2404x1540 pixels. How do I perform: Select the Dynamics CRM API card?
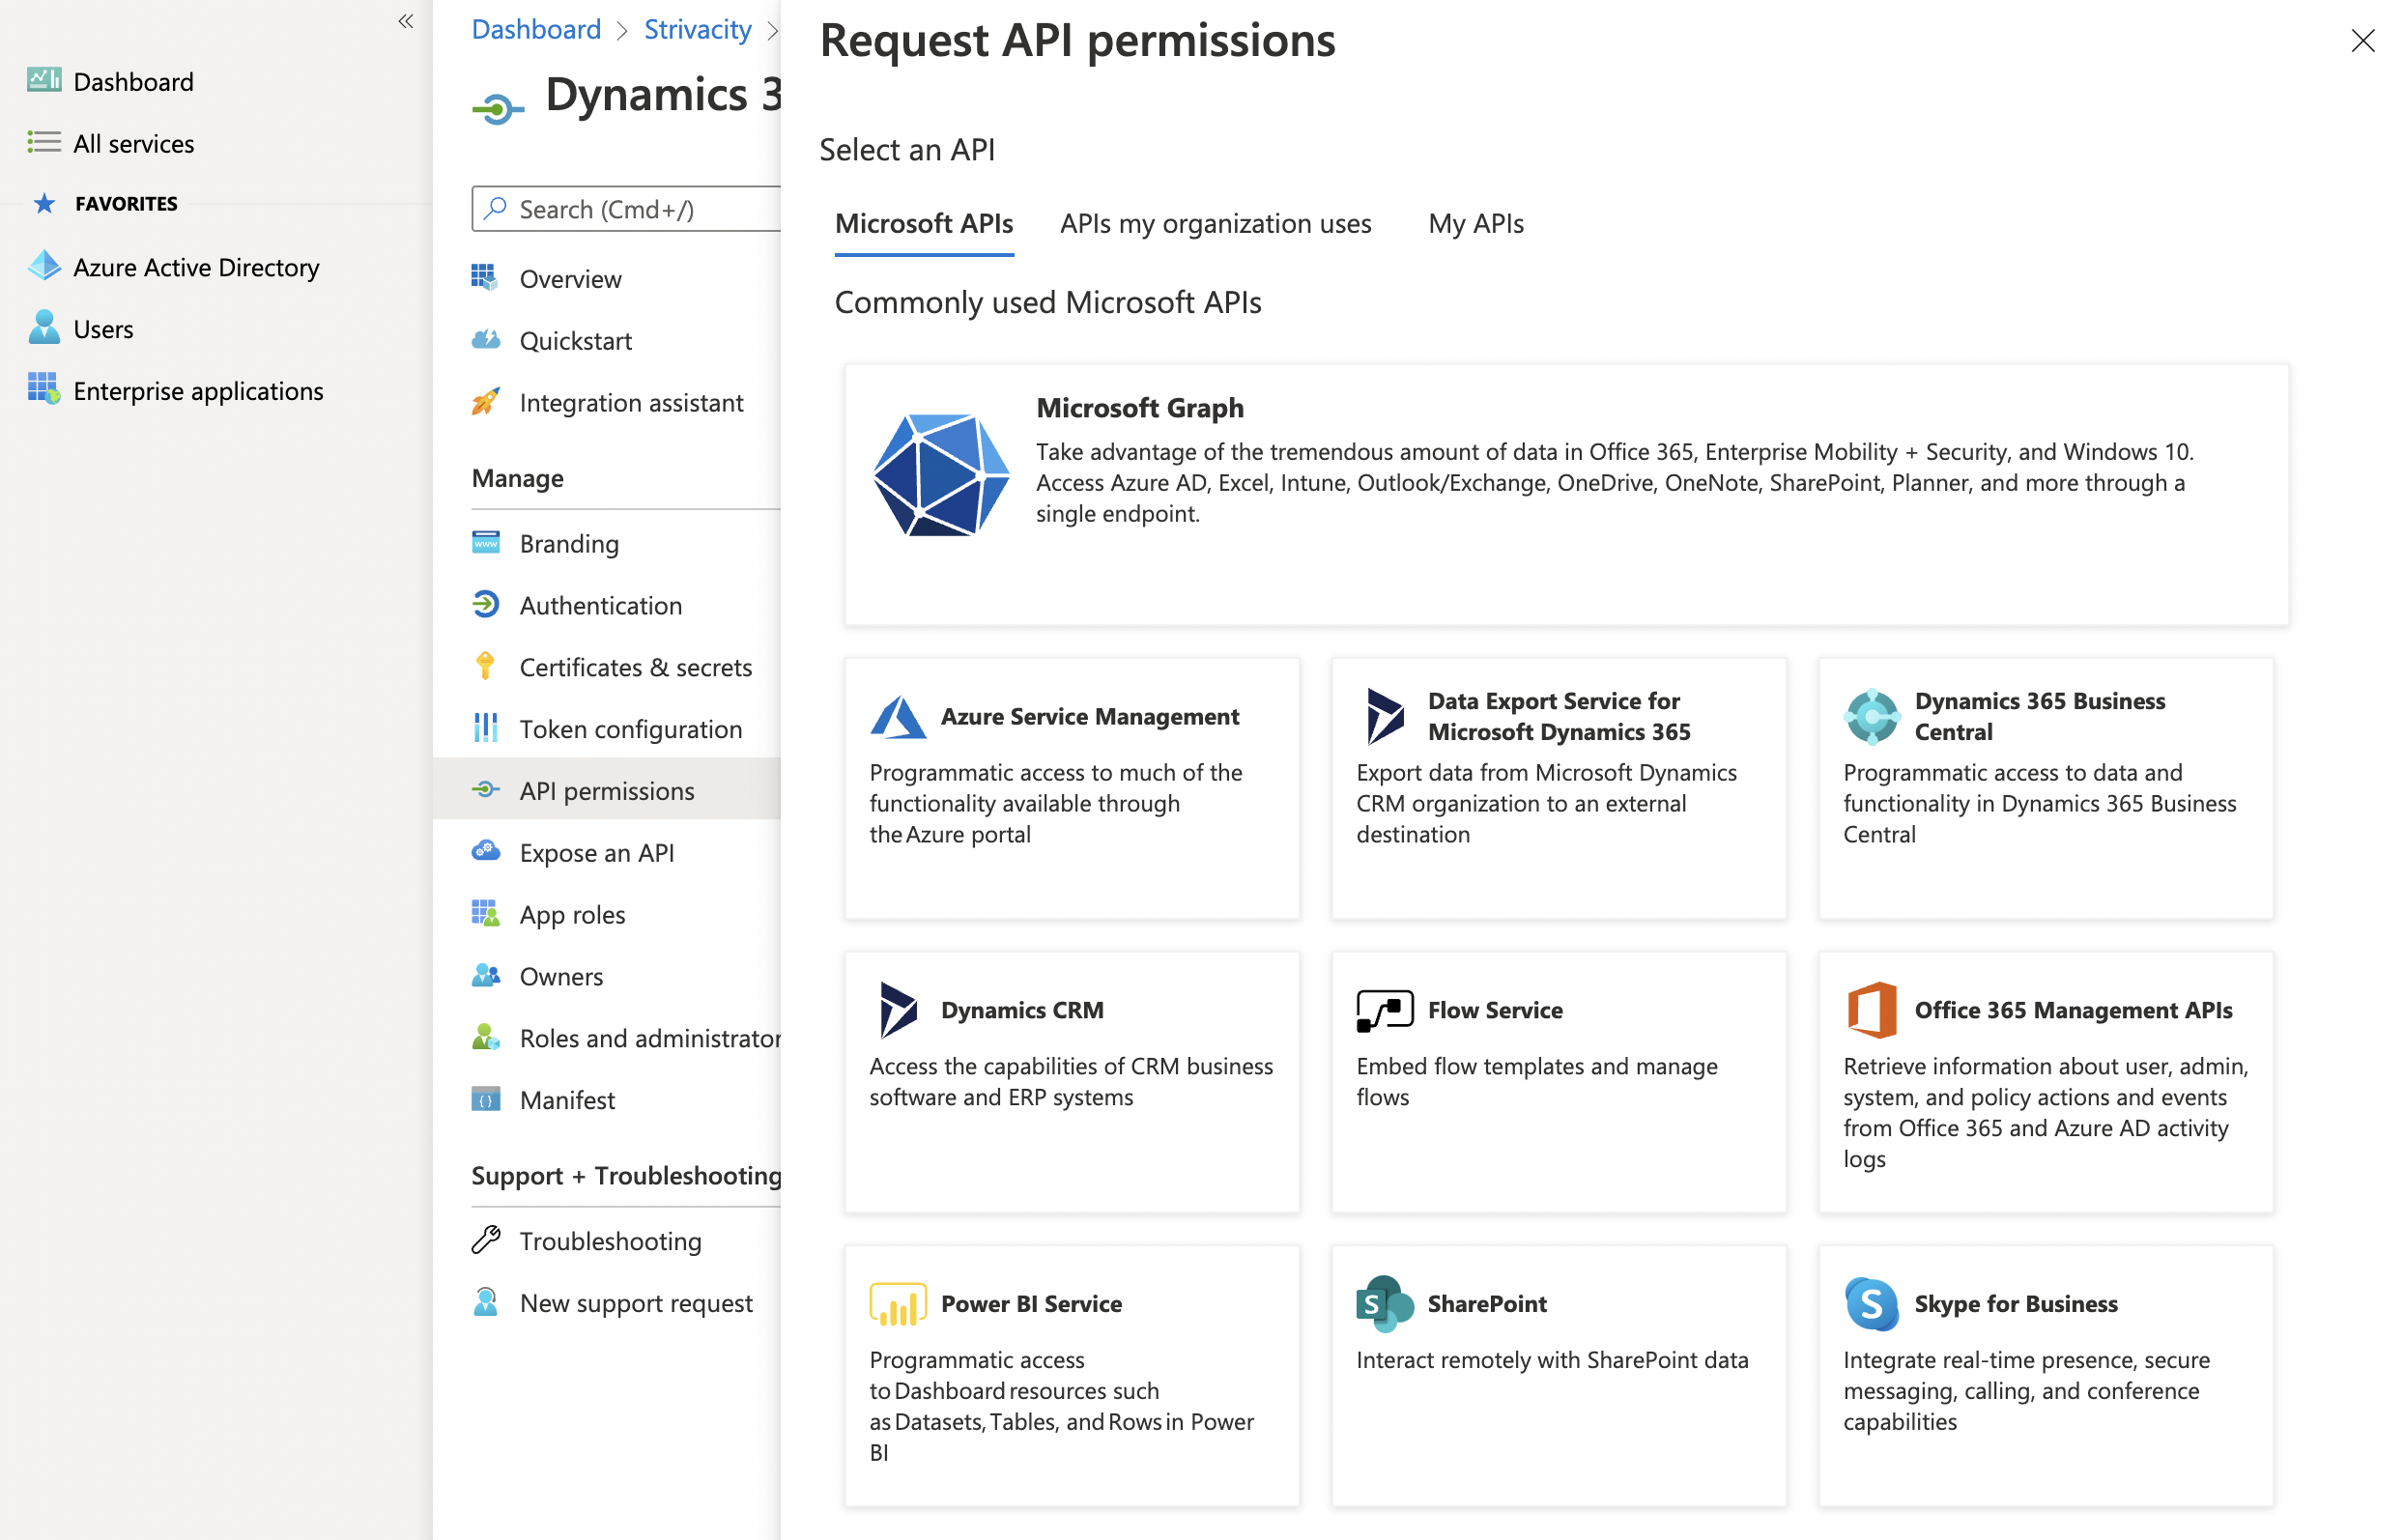pyautogui.click(x=1072, y=1082)
